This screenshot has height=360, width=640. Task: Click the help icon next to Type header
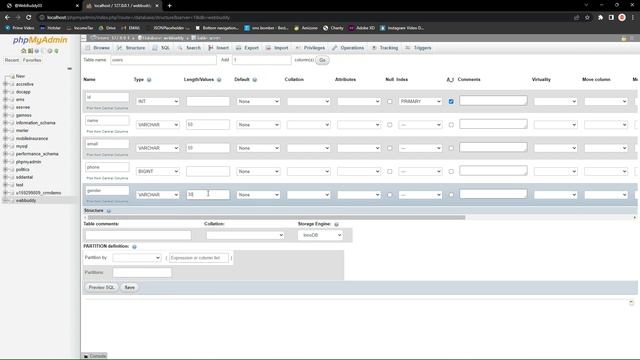[149, 80]
